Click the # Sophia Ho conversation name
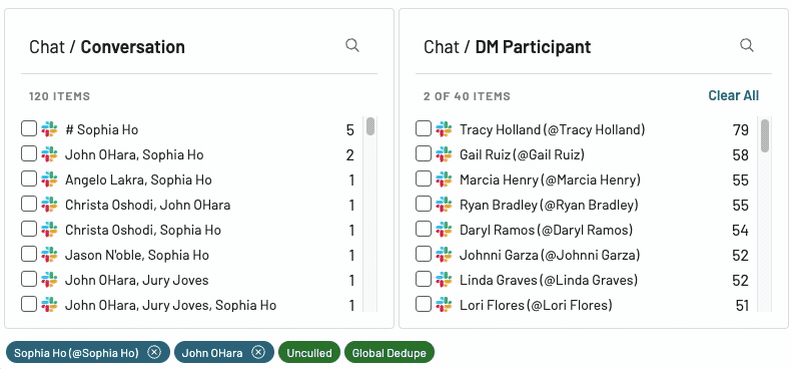Viewport: 791px width, 369px height. [x=101, y=130]
